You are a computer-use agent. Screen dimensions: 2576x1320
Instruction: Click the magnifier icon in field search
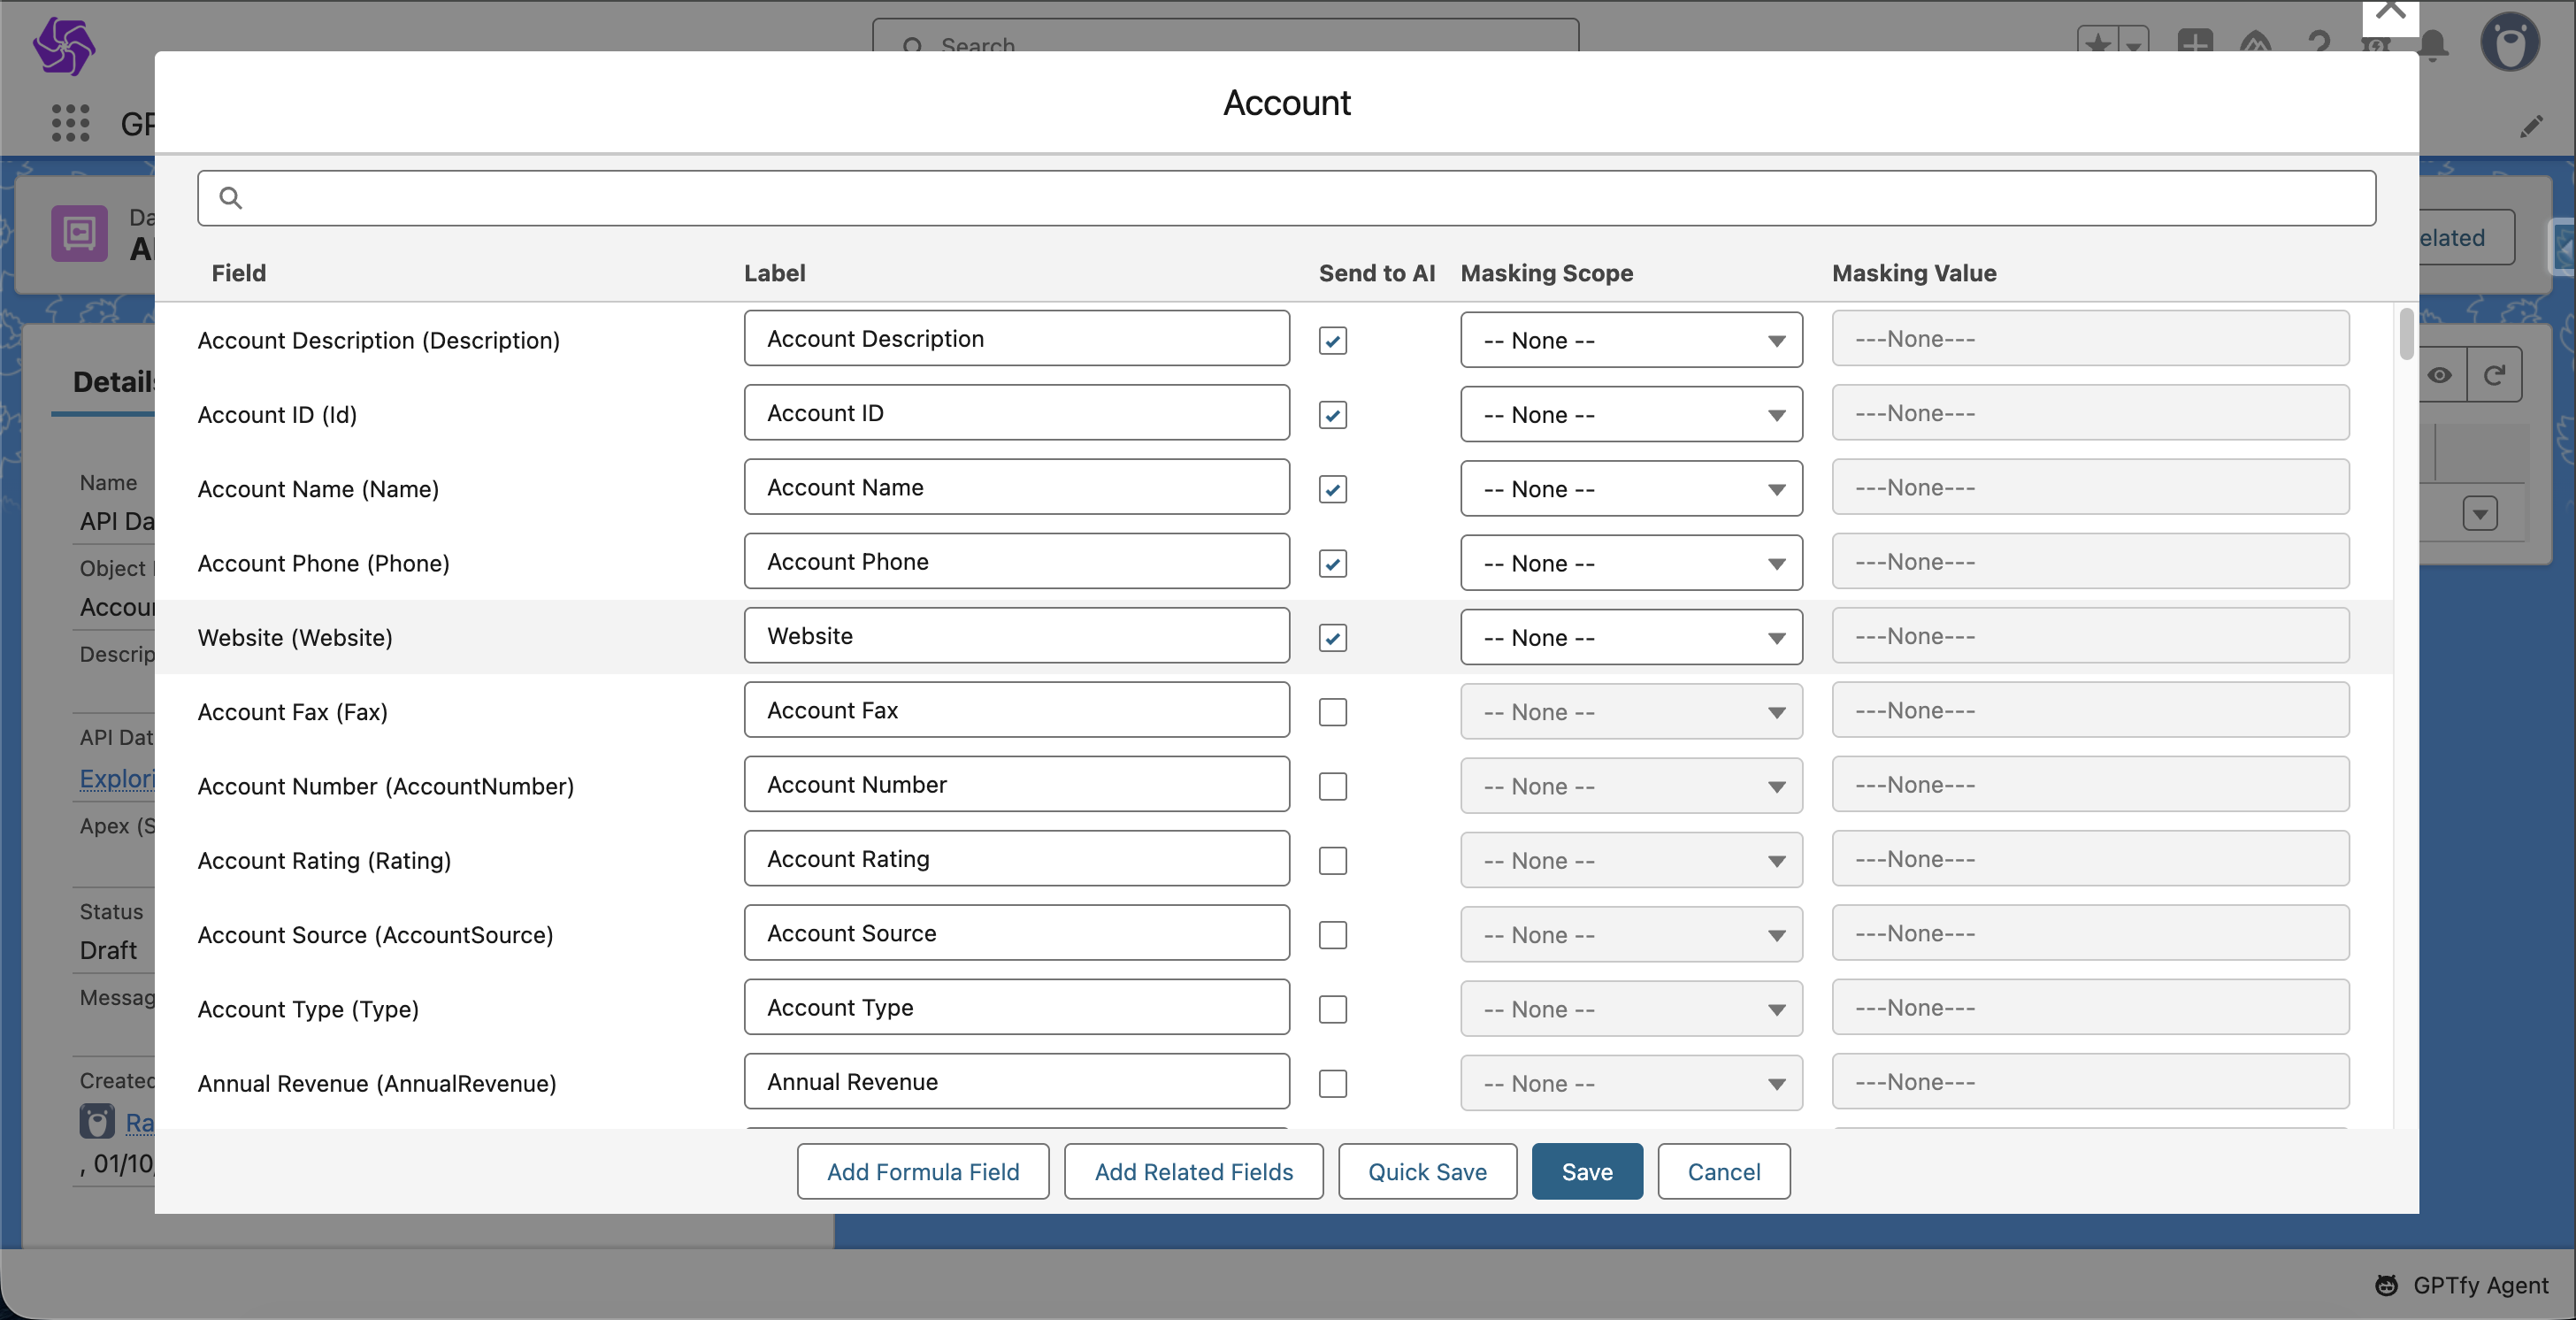[x=230, y=198]
